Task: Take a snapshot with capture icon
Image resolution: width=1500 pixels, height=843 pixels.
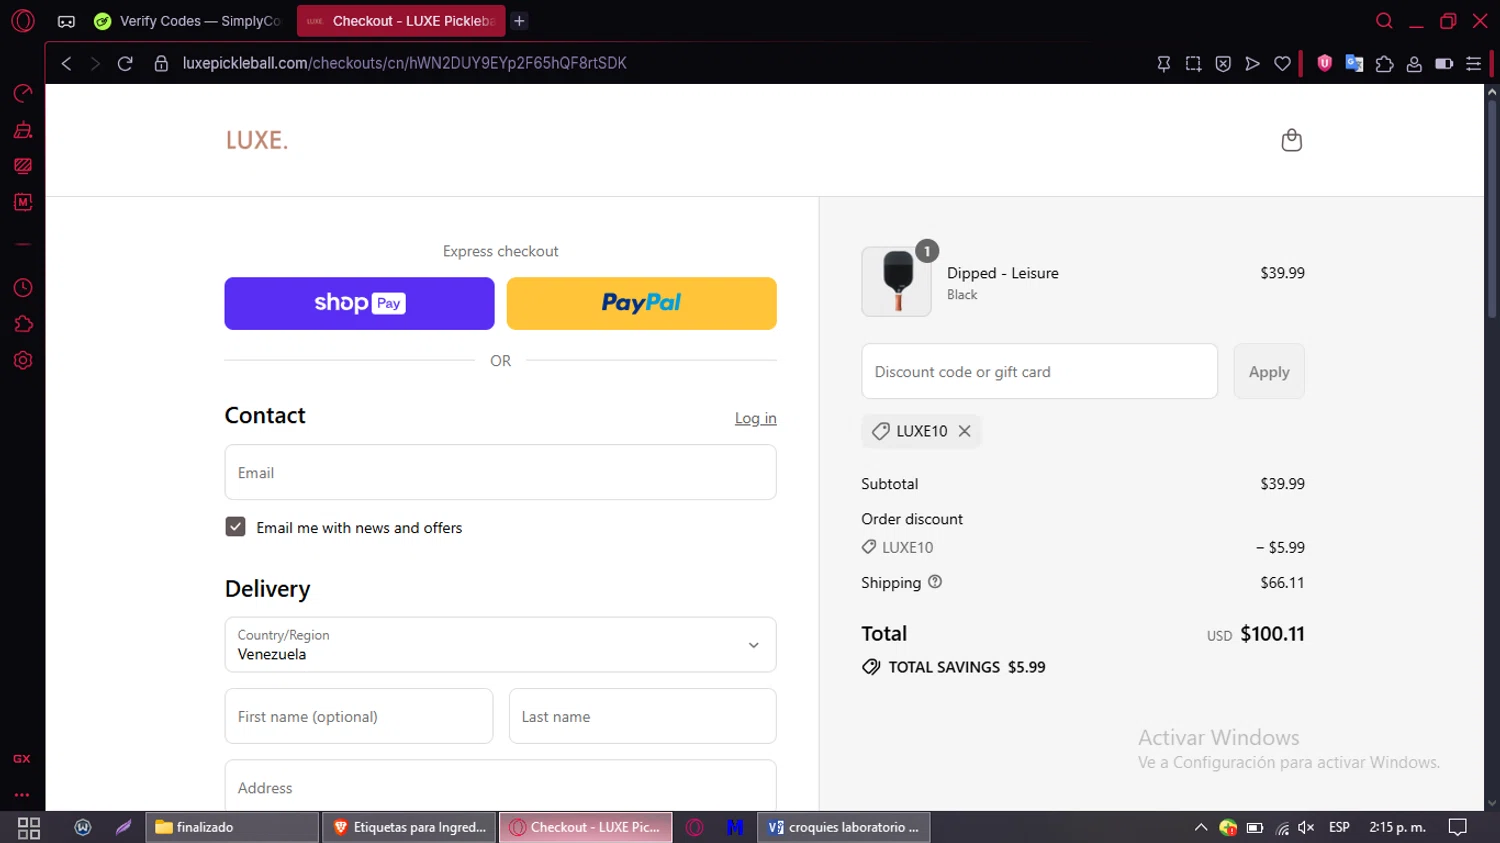Action: point(1193,63)
